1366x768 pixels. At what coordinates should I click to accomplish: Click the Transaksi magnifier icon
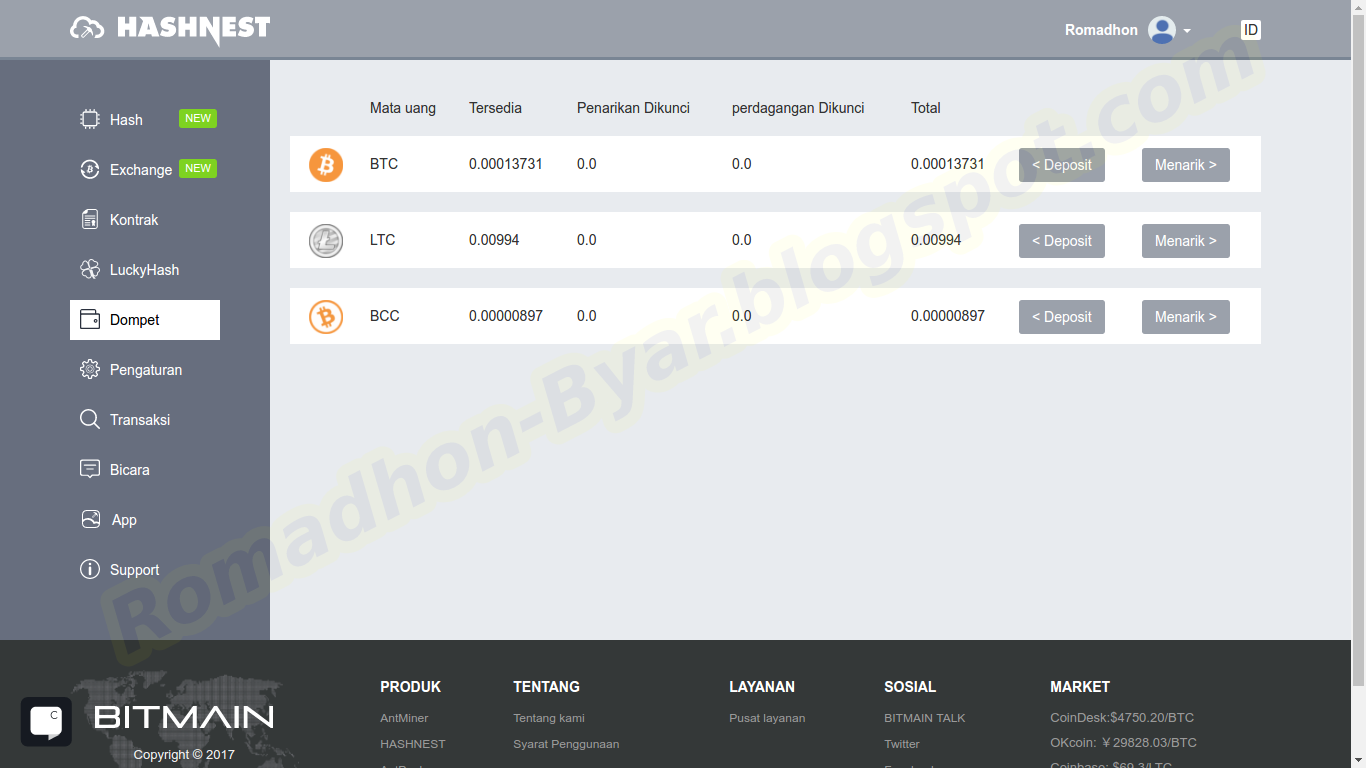[x=90, y=419]
